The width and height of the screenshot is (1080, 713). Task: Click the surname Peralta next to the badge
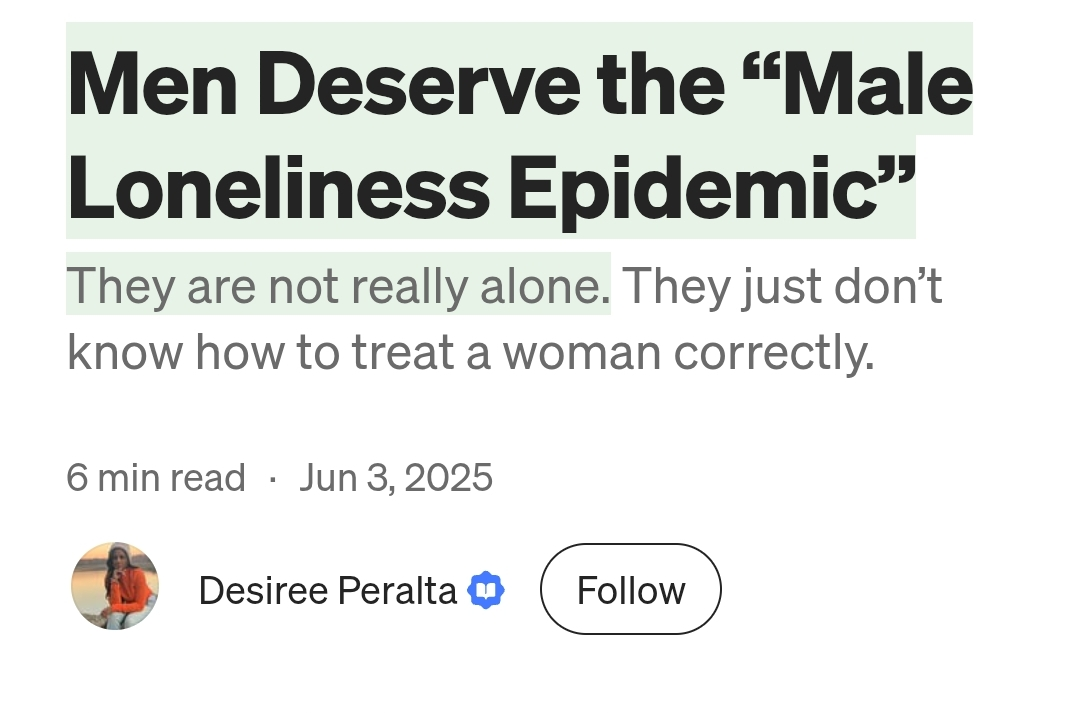397,590
